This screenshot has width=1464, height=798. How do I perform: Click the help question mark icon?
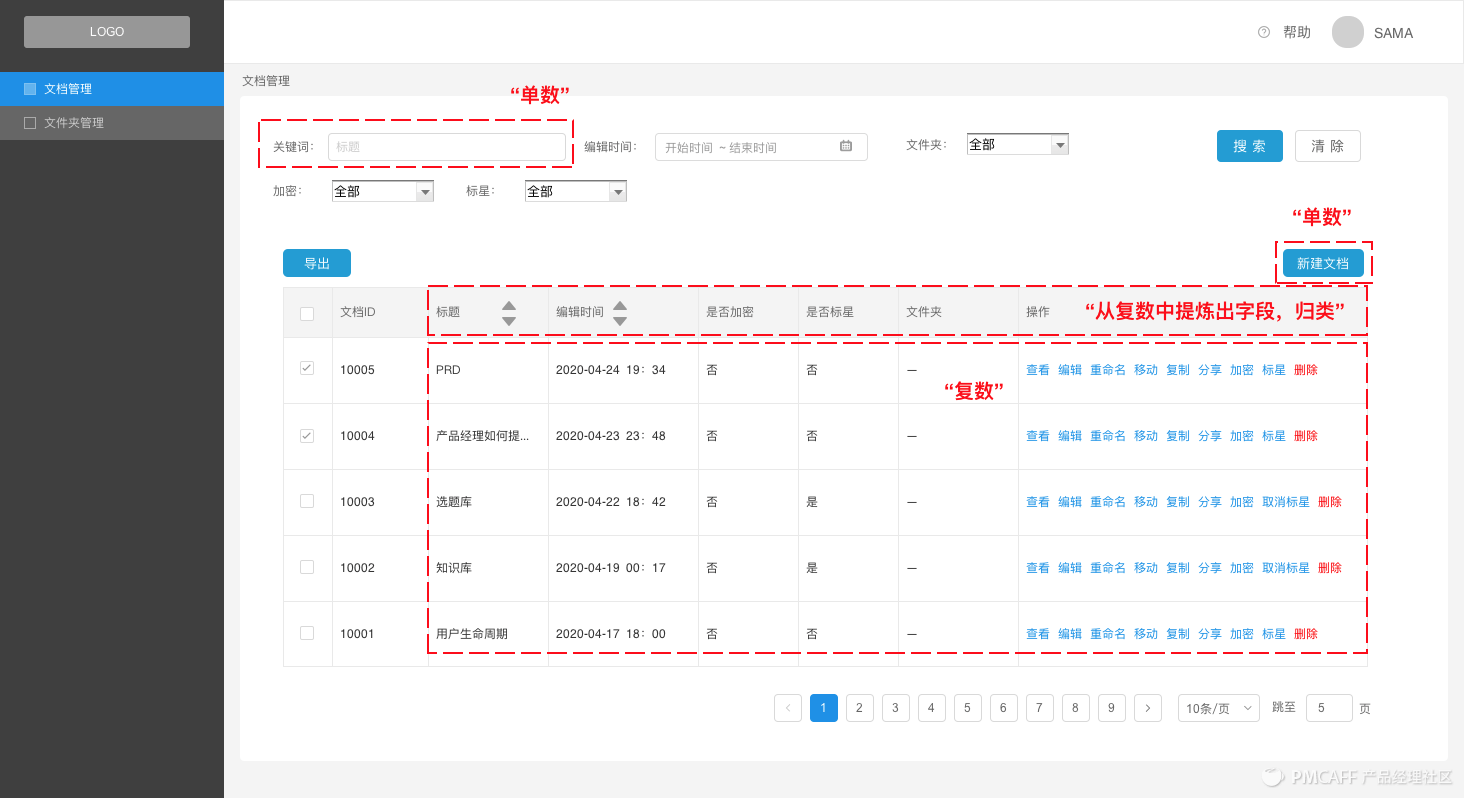pyautogui.click(x=1264, y=32)
